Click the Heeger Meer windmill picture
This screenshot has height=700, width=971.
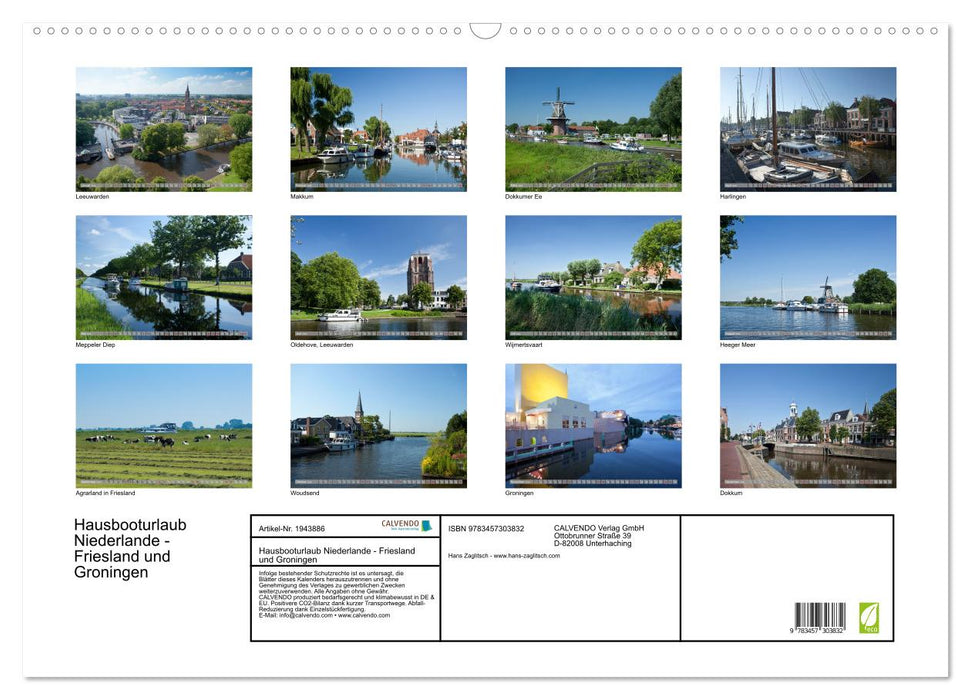[x=808, y=276]
